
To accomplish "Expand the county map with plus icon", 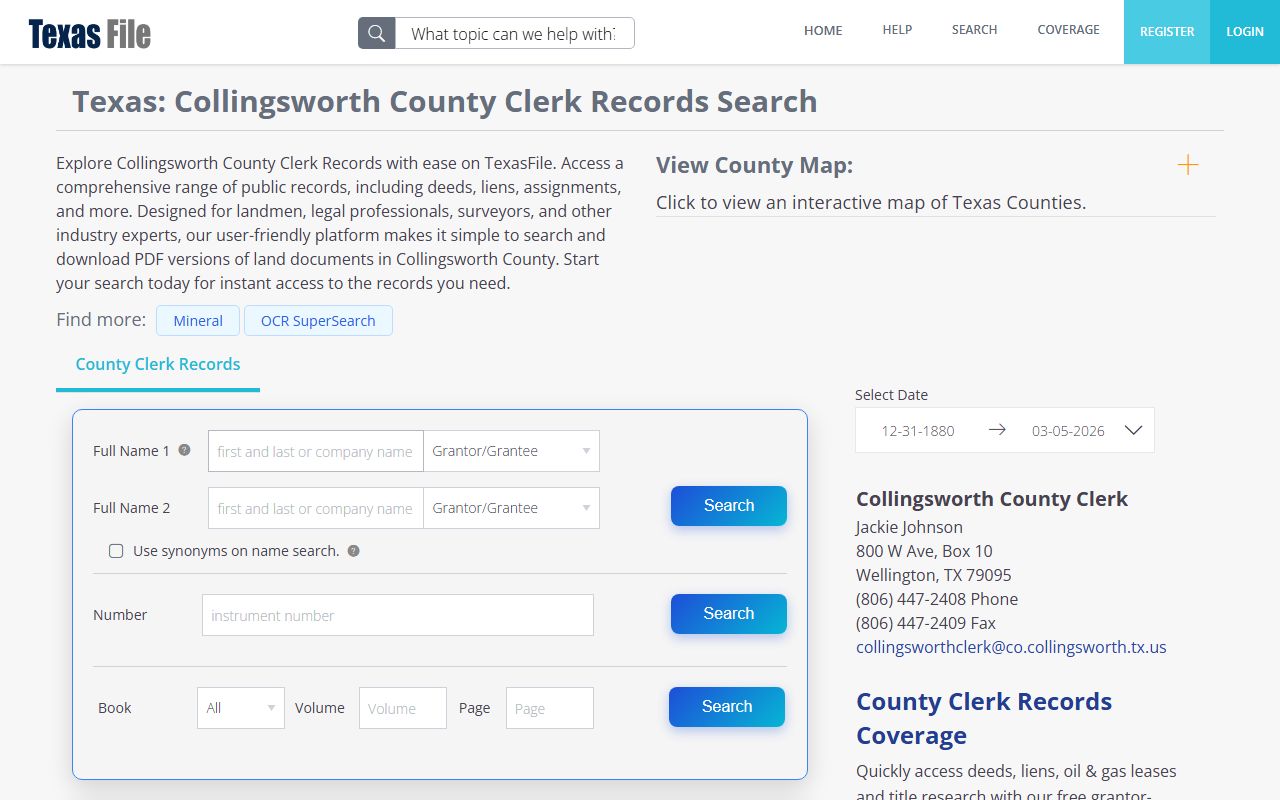I will [1188, 165].
